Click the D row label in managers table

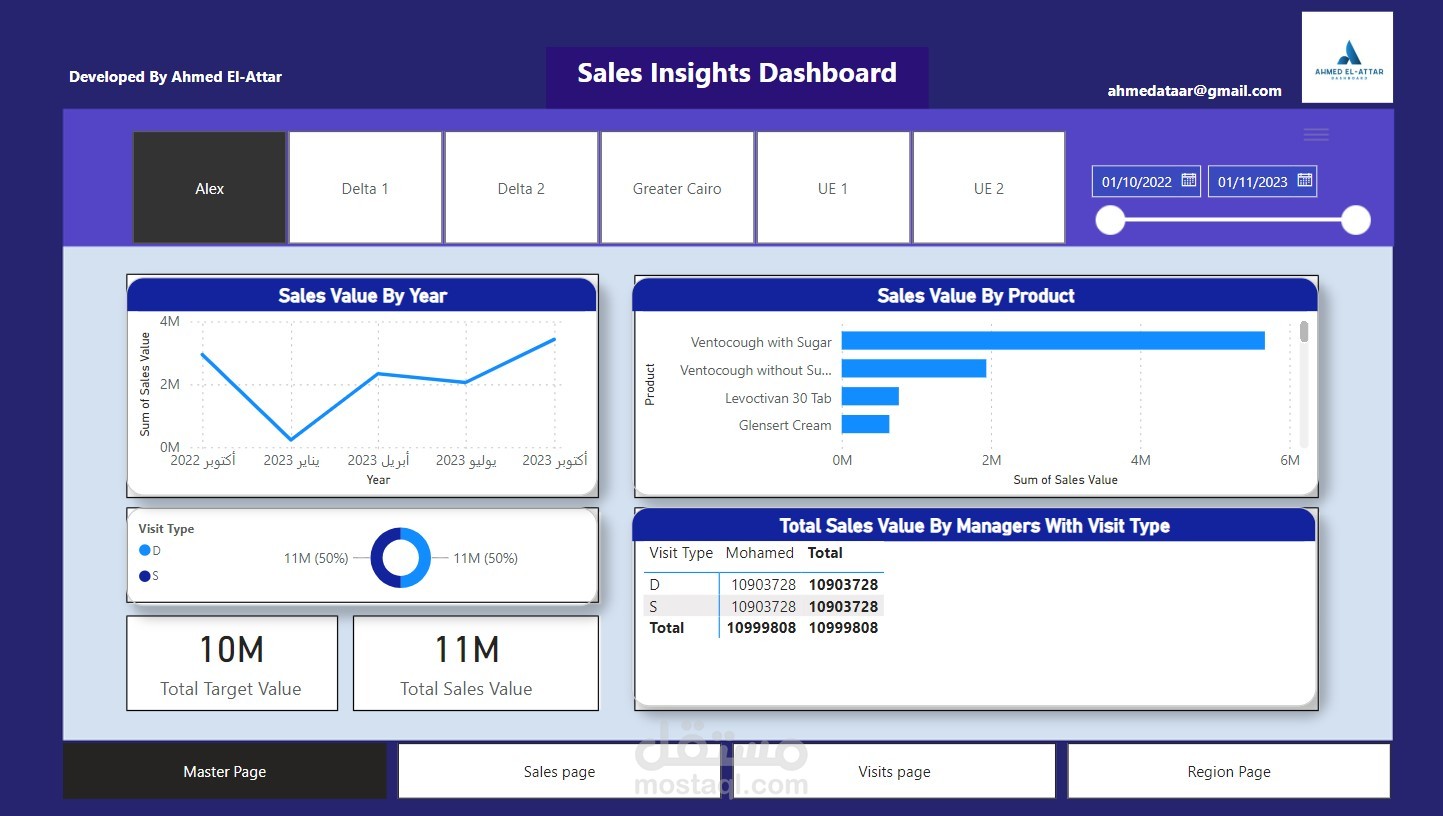coord(655,585)
